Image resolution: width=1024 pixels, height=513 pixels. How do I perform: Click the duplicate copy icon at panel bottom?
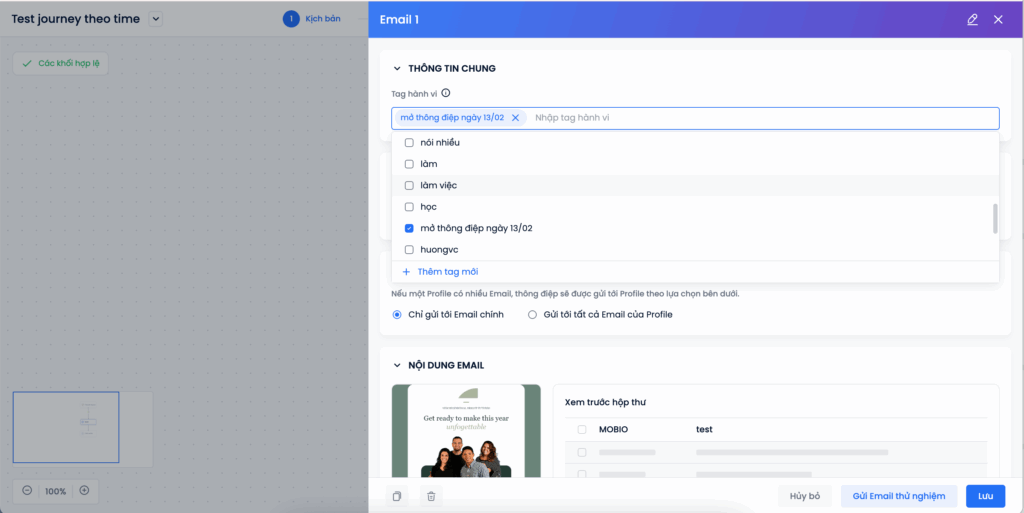(x=397, y=496)
